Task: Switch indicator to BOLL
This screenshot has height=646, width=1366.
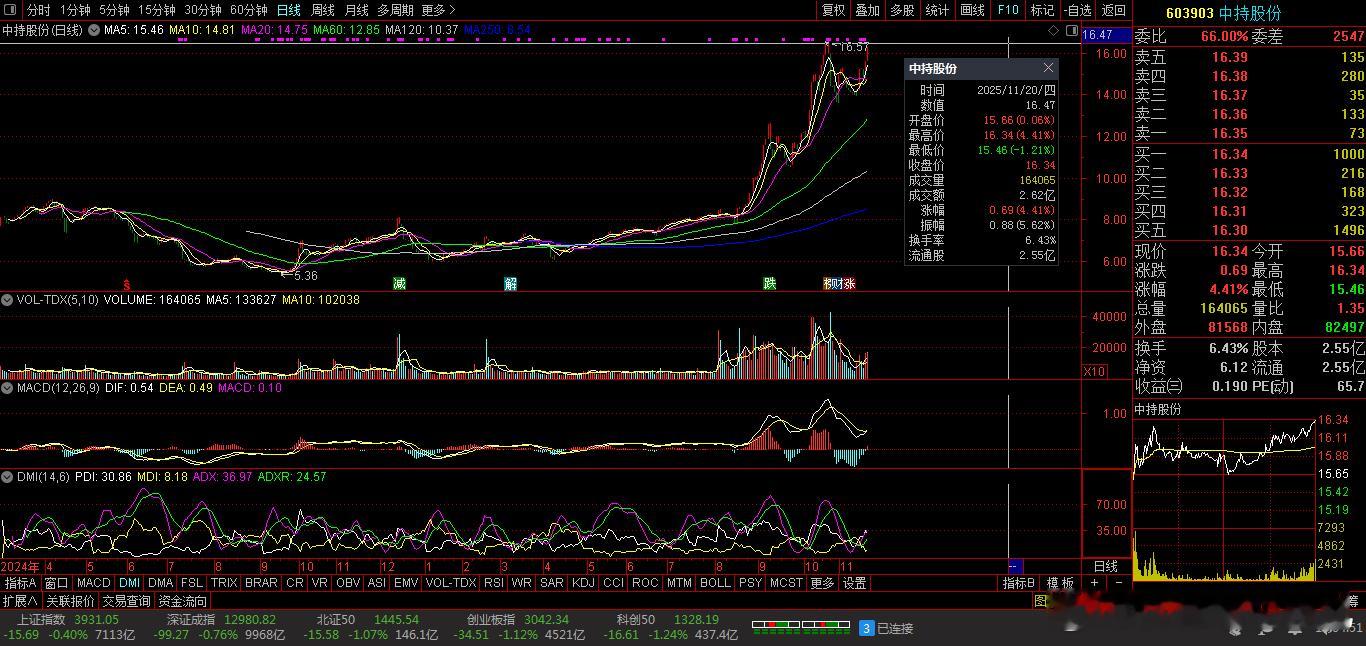Action: [x=715, y=583]
